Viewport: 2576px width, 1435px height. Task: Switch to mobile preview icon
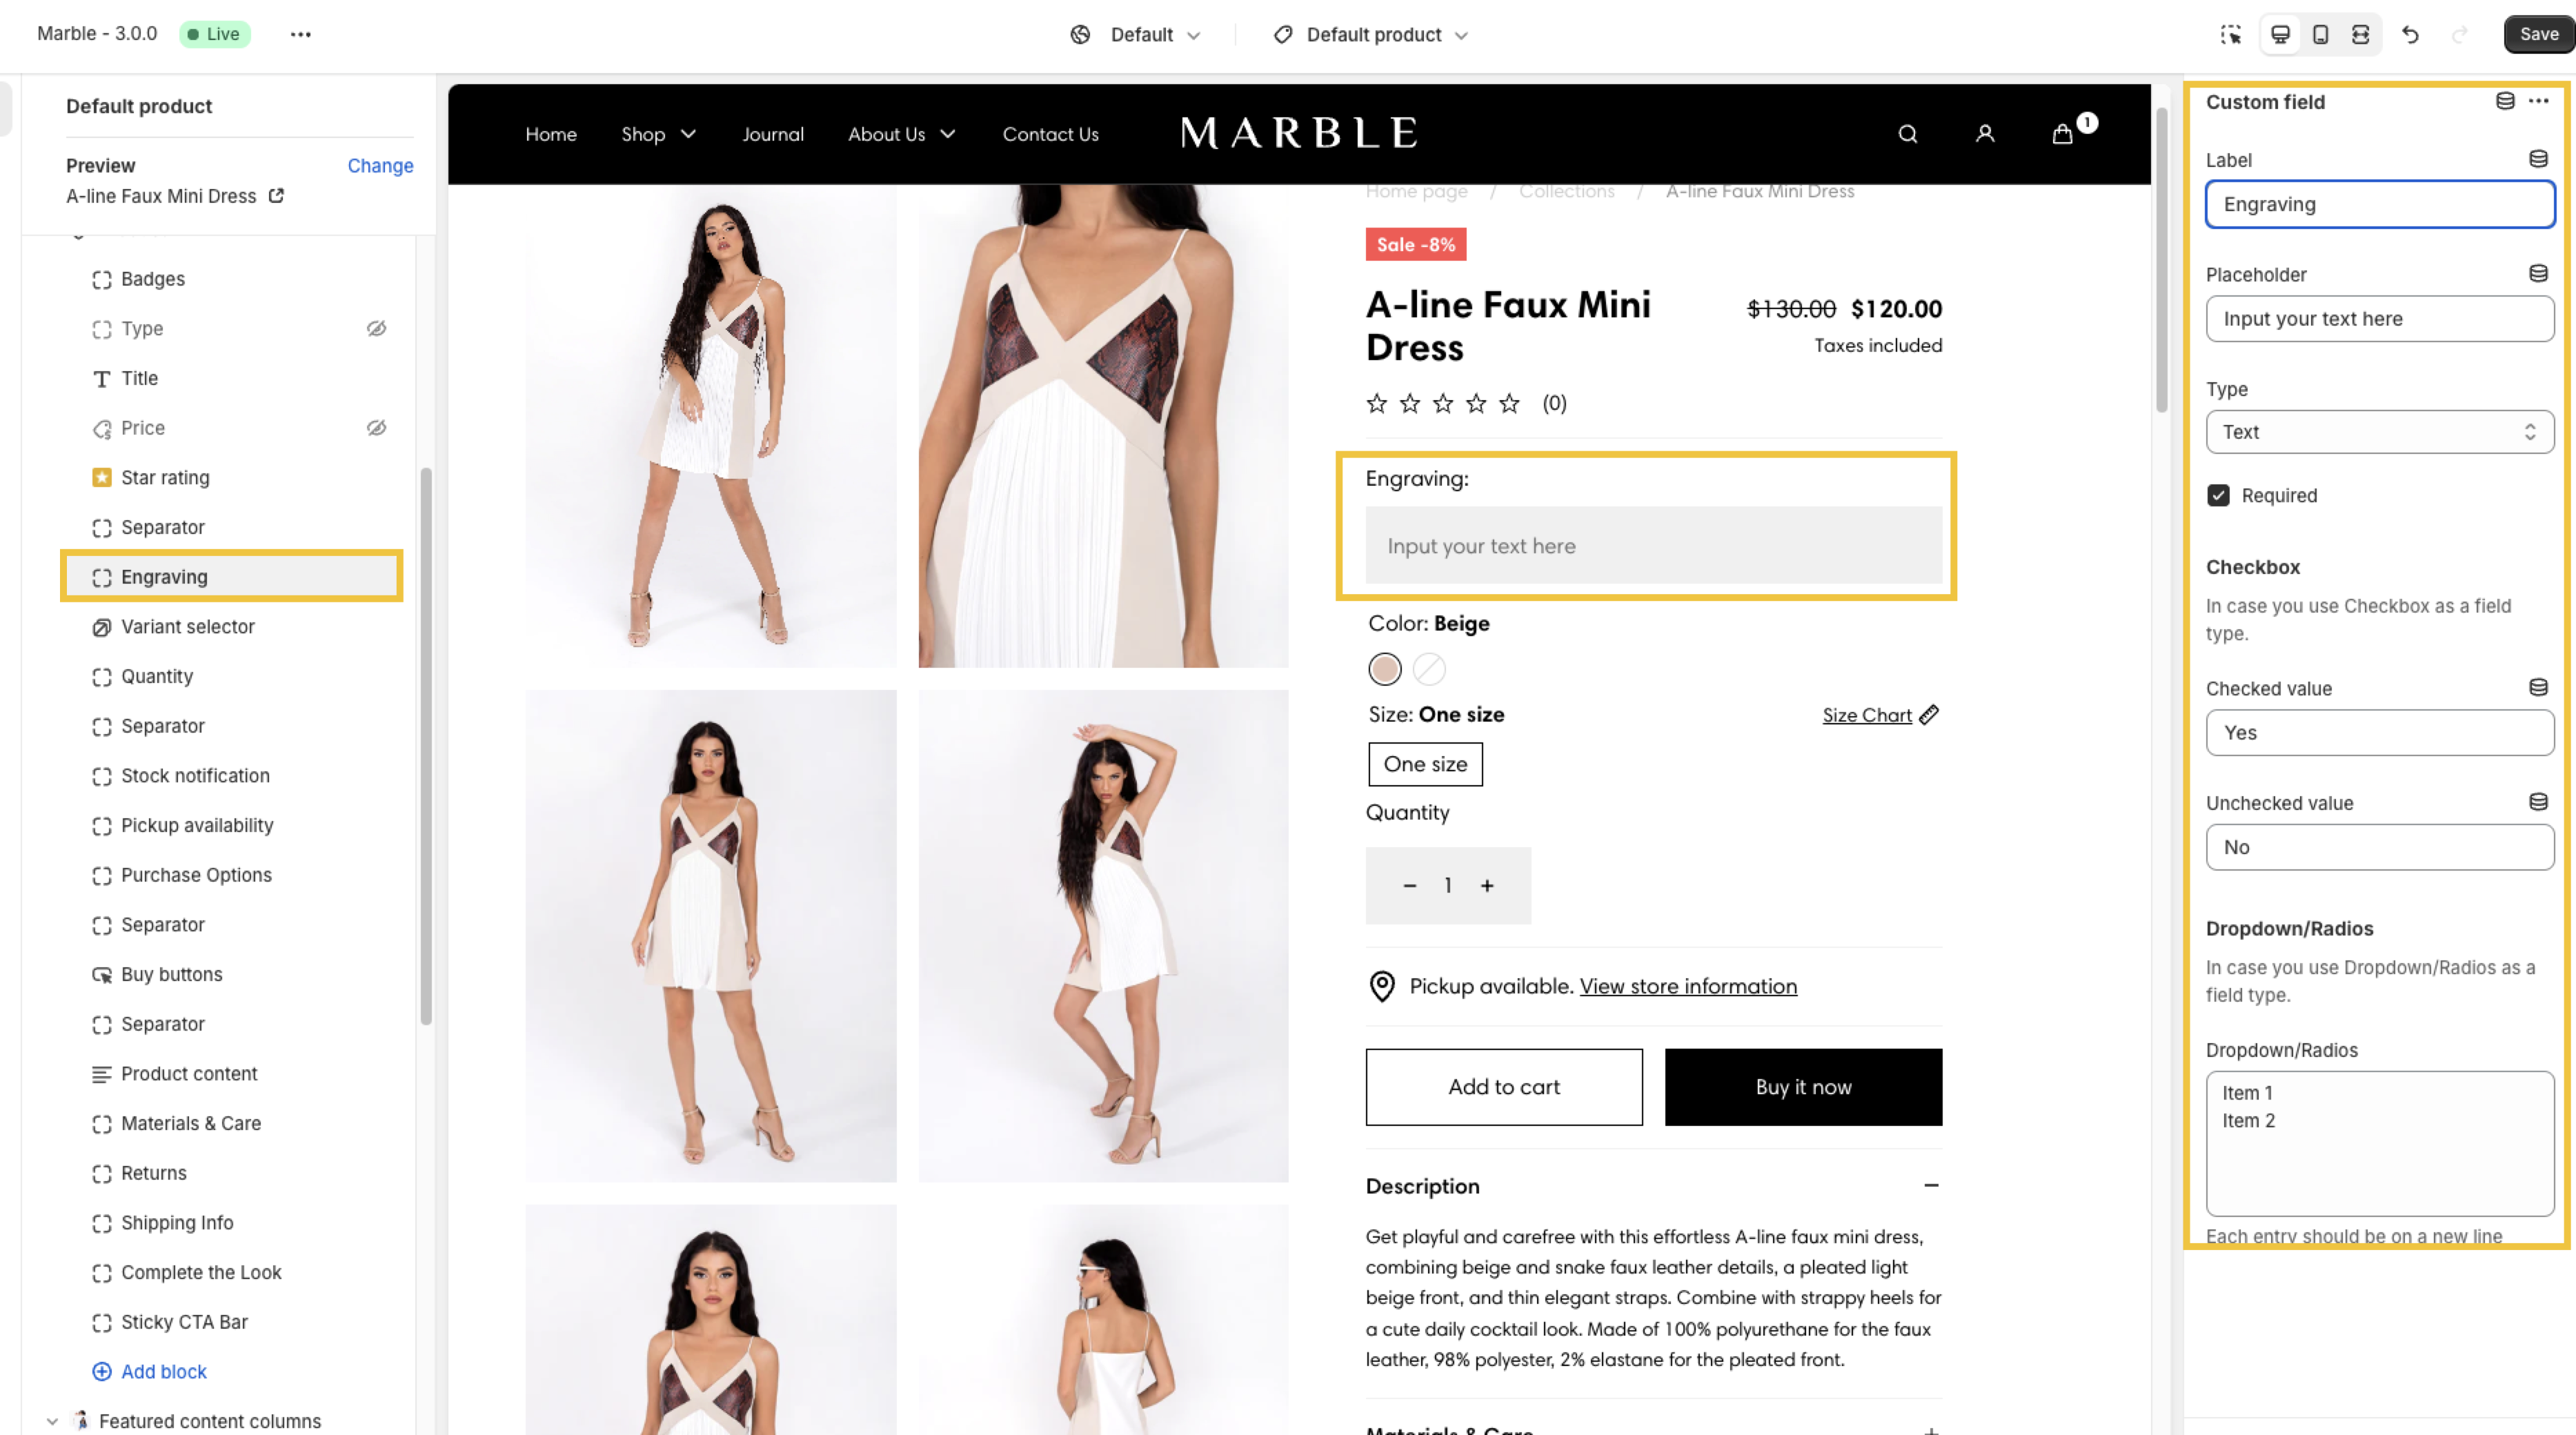point(2320,35)
